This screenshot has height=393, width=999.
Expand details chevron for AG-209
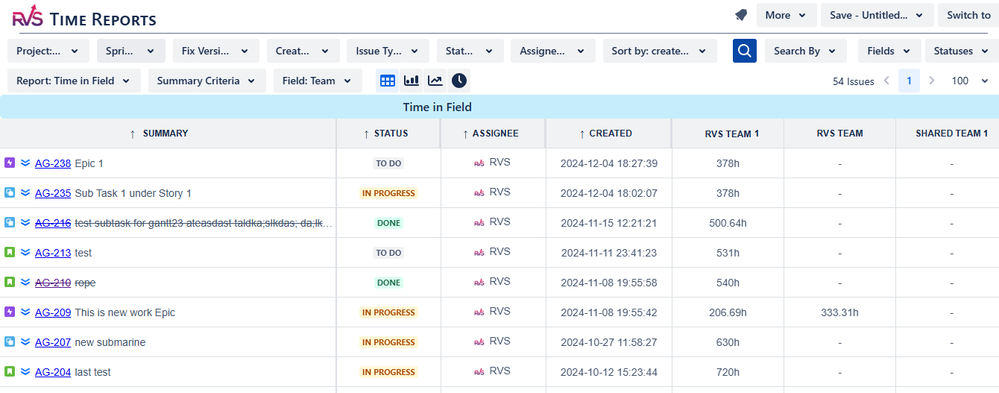click(x=25, y=312)
